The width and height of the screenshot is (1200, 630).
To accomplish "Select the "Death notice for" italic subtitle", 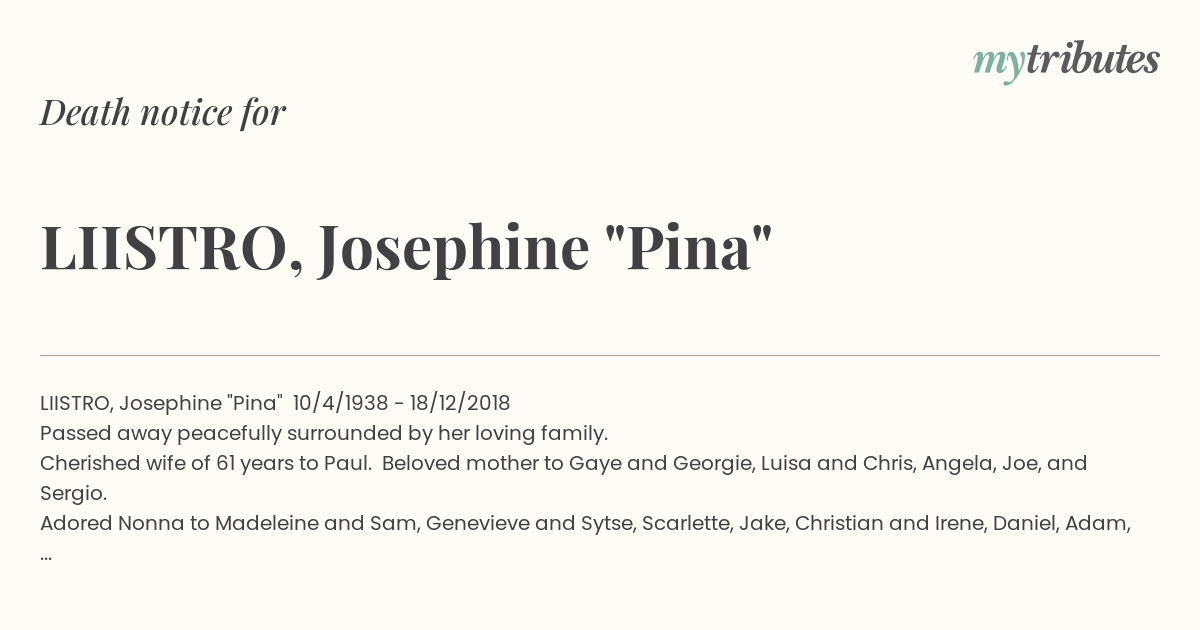I will point(163,113).
